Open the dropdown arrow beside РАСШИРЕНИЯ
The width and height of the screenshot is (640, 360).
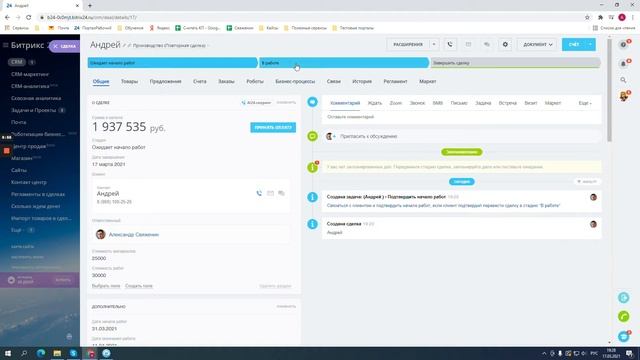click(434, 44)
